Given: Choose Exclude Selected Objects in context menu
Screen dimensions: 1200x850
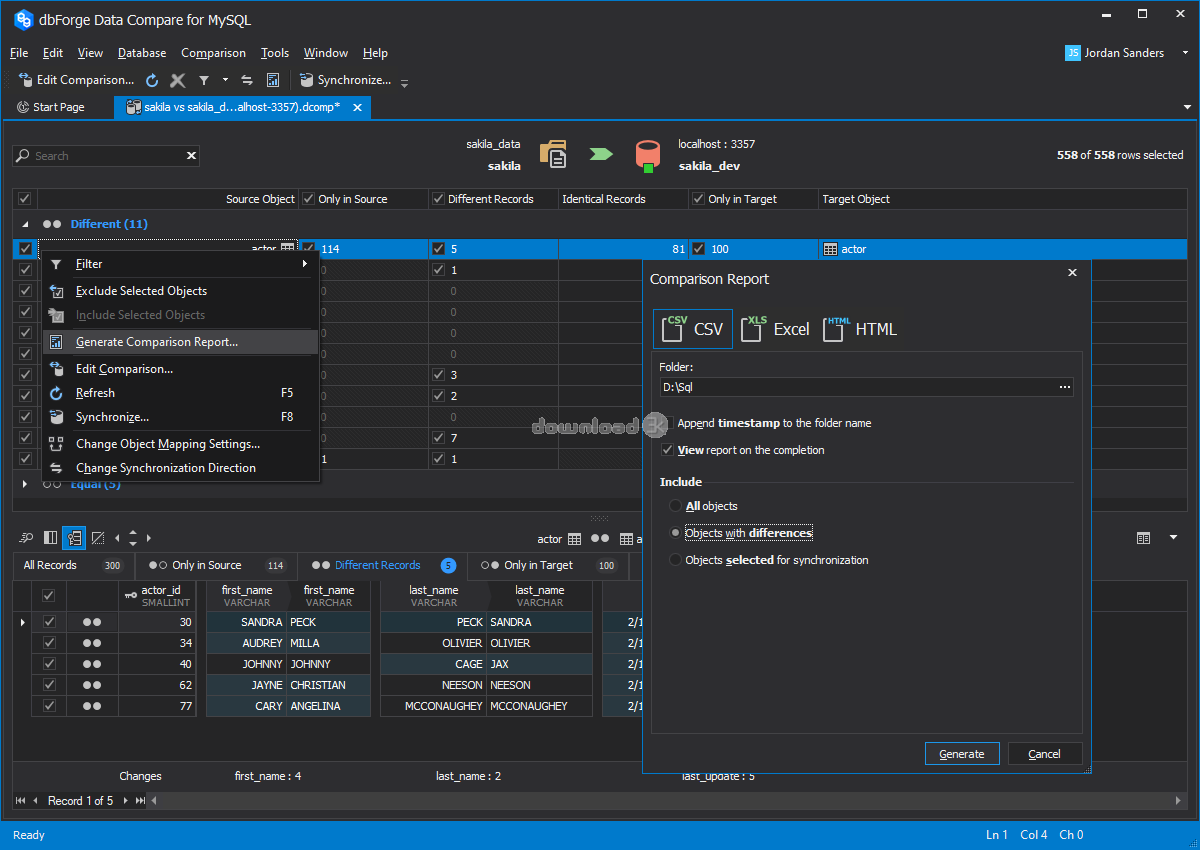Looking at the screenshot, I should (x=181, y=291).
